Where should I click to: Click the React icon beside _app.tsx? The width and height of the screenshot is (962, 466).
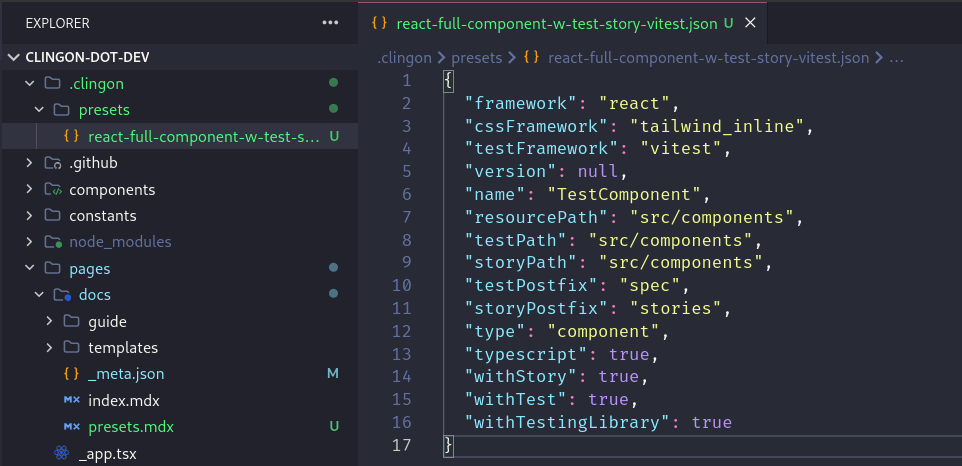[61, 453]
